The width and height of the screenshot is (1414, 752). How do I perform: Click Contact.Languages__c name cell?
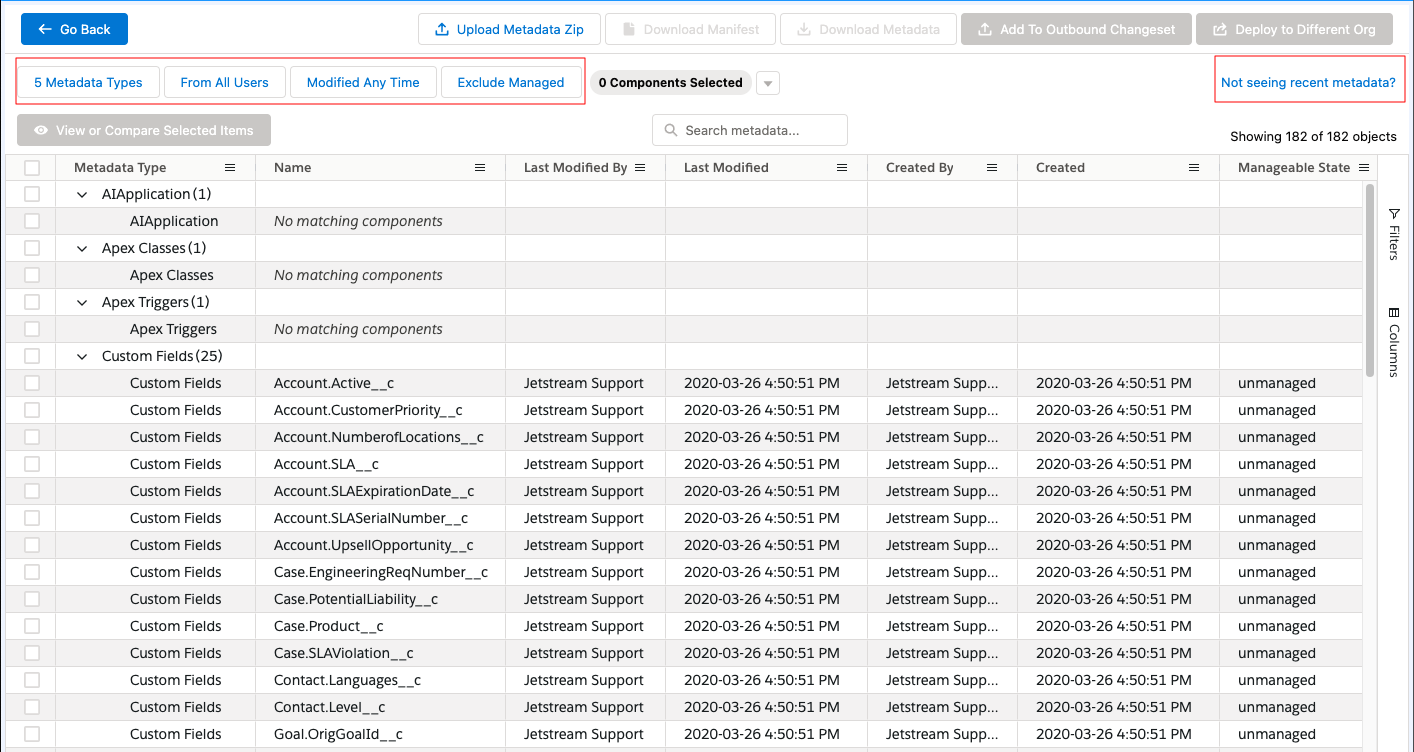(380, 680)
